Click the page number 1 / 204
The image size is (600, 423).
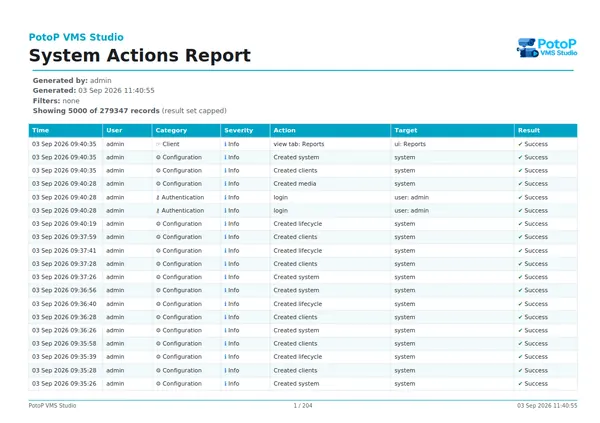coord(303,405)
